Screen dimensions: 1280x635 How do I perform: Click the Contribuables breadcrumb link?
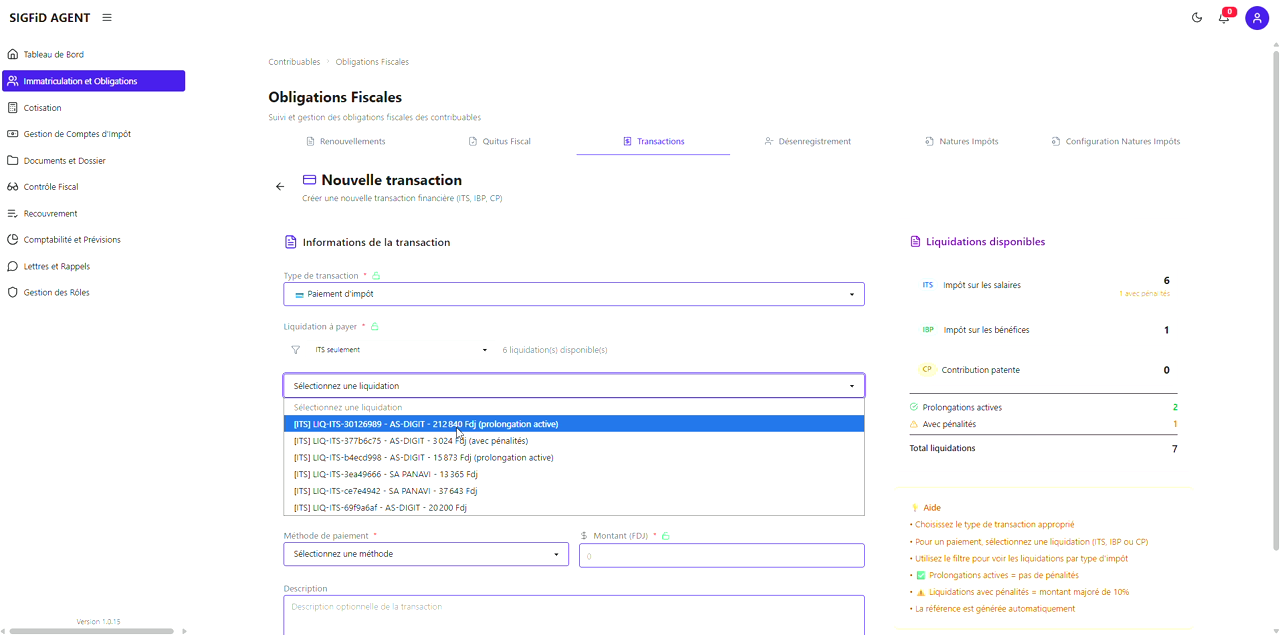(x=294, y=62)
